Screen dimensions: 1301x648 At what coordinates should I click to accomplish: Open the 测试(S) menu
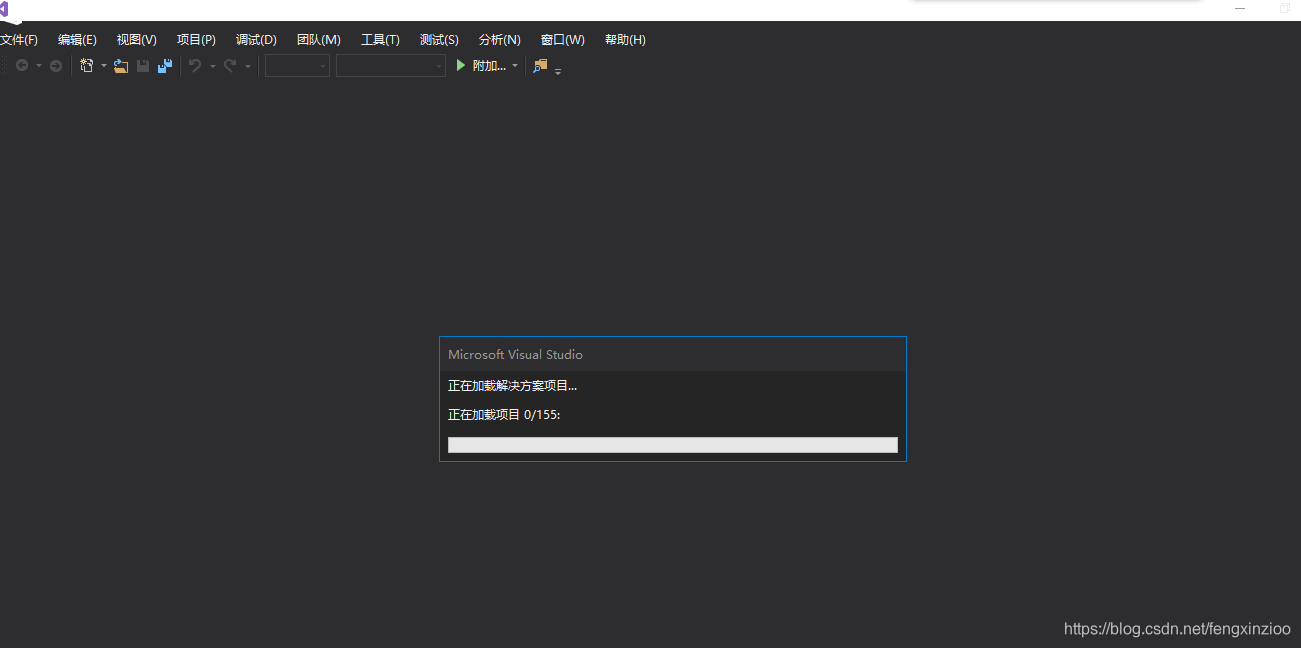click(x=439, y=40)
